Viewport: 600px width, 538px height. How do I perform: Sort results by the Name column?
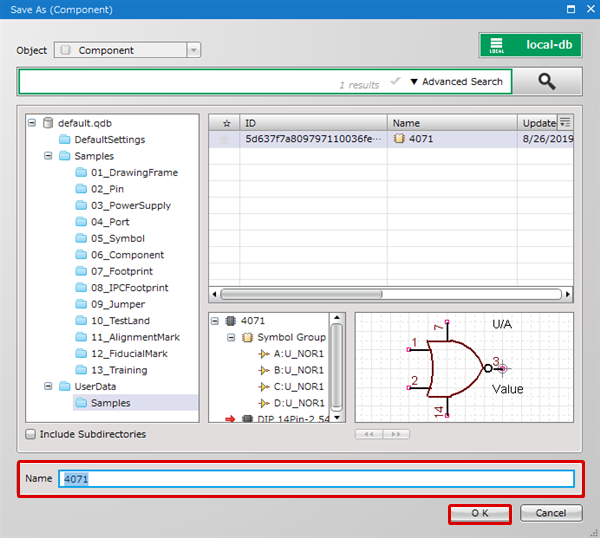coord(450,123)
